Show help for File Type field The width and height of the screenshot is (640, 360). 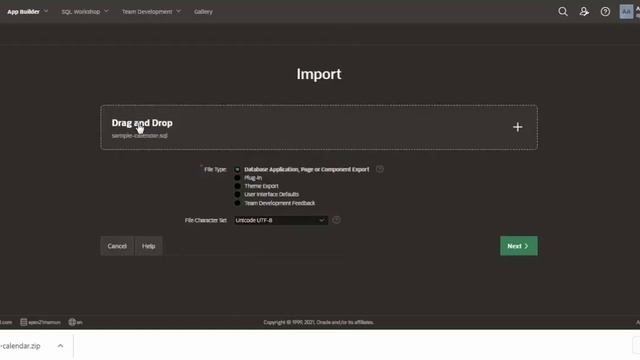(x=380, y=169)
